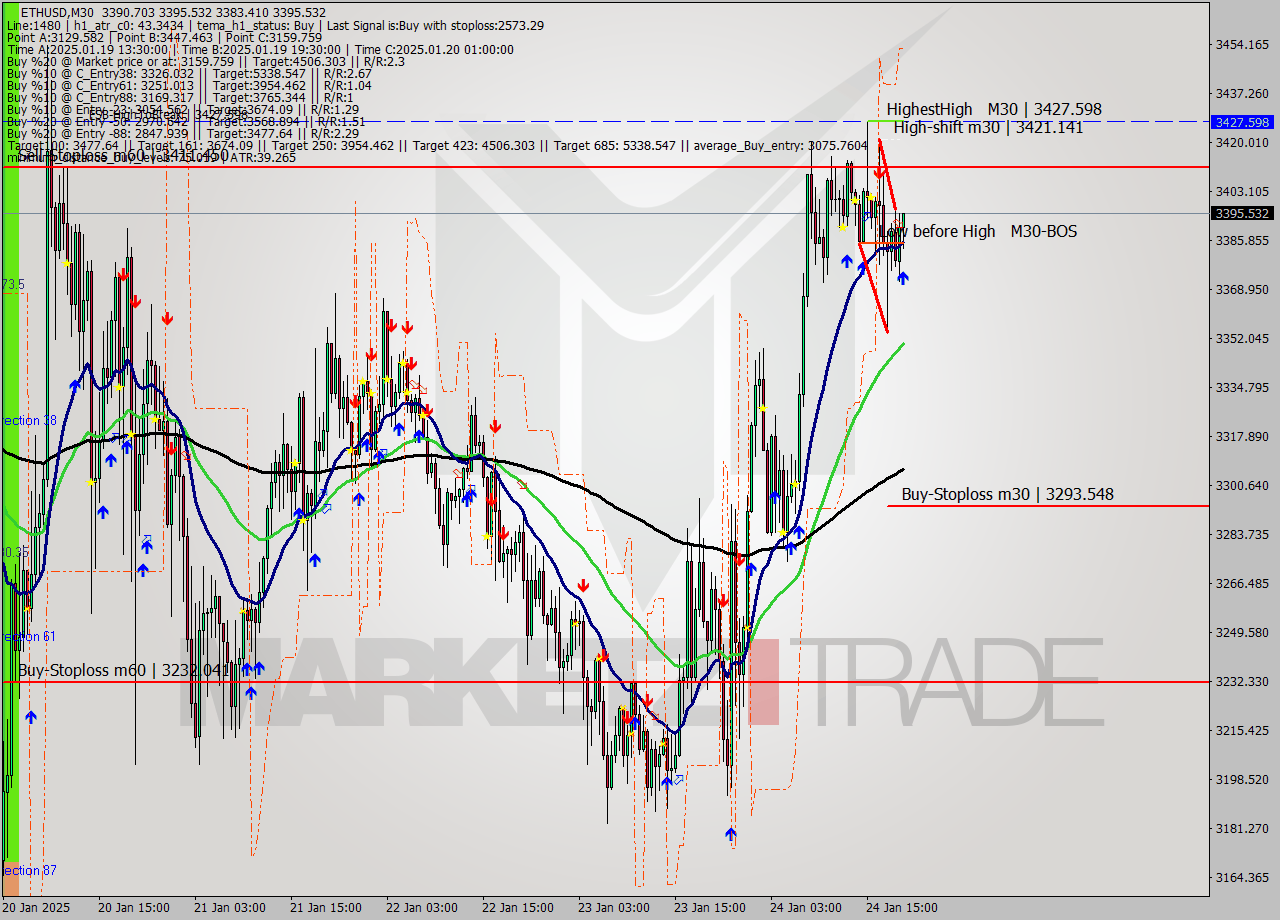Click the 'High-shift m30 | 3421.141' label

(988, 127)
